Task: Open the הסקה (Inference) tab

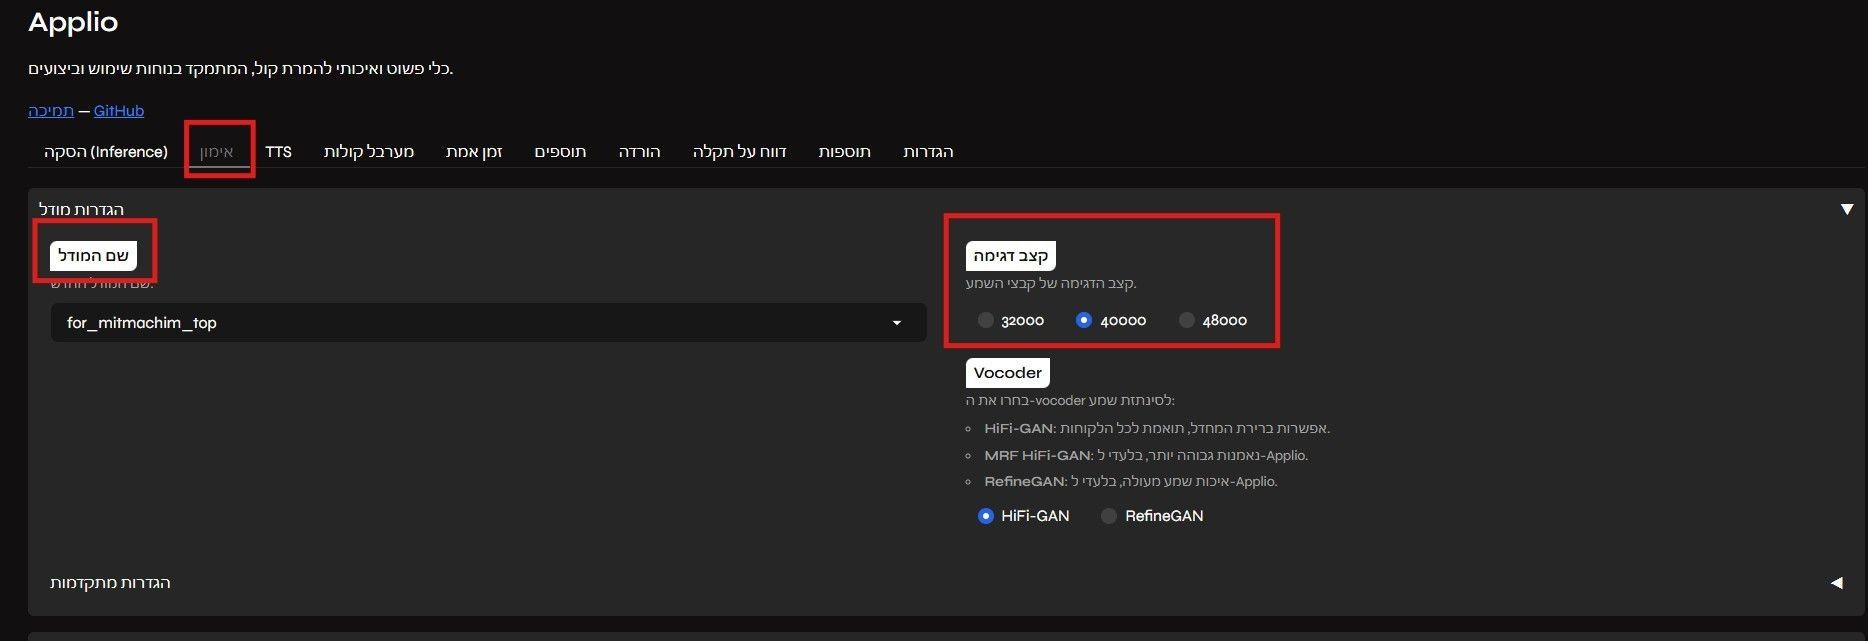Action: point(106,151)
